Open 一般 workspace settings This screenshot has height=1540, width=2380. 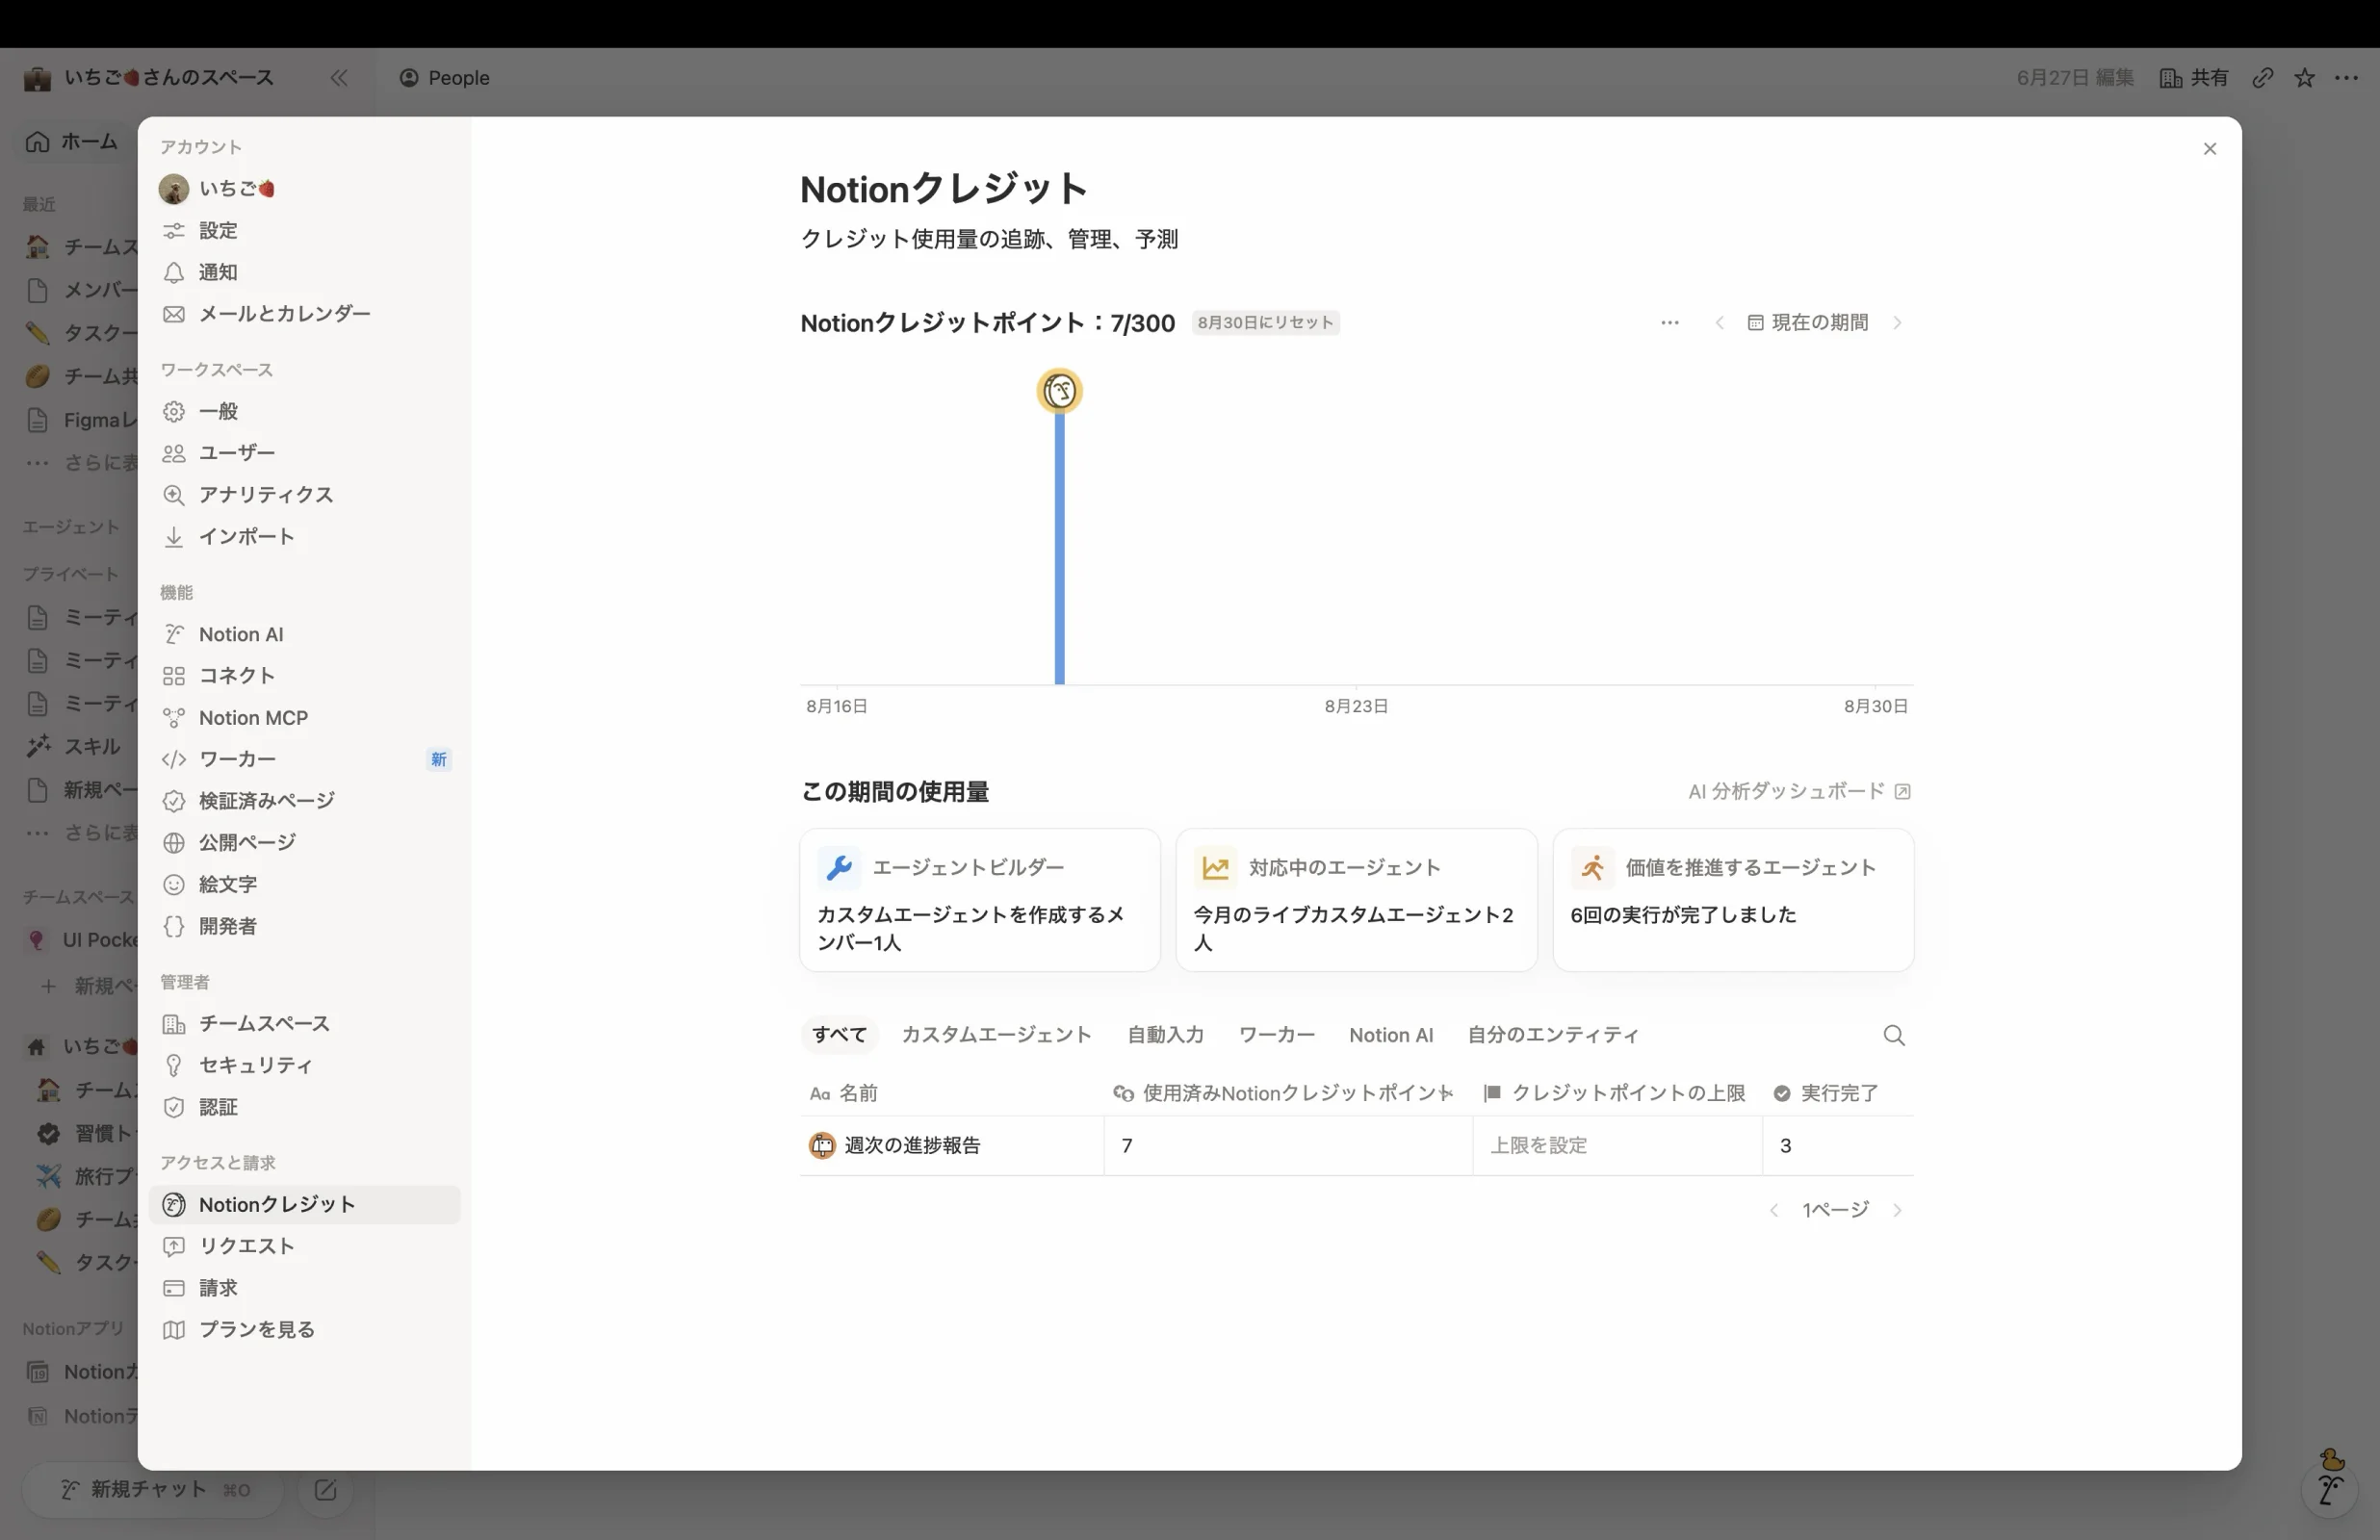point(304,411)
